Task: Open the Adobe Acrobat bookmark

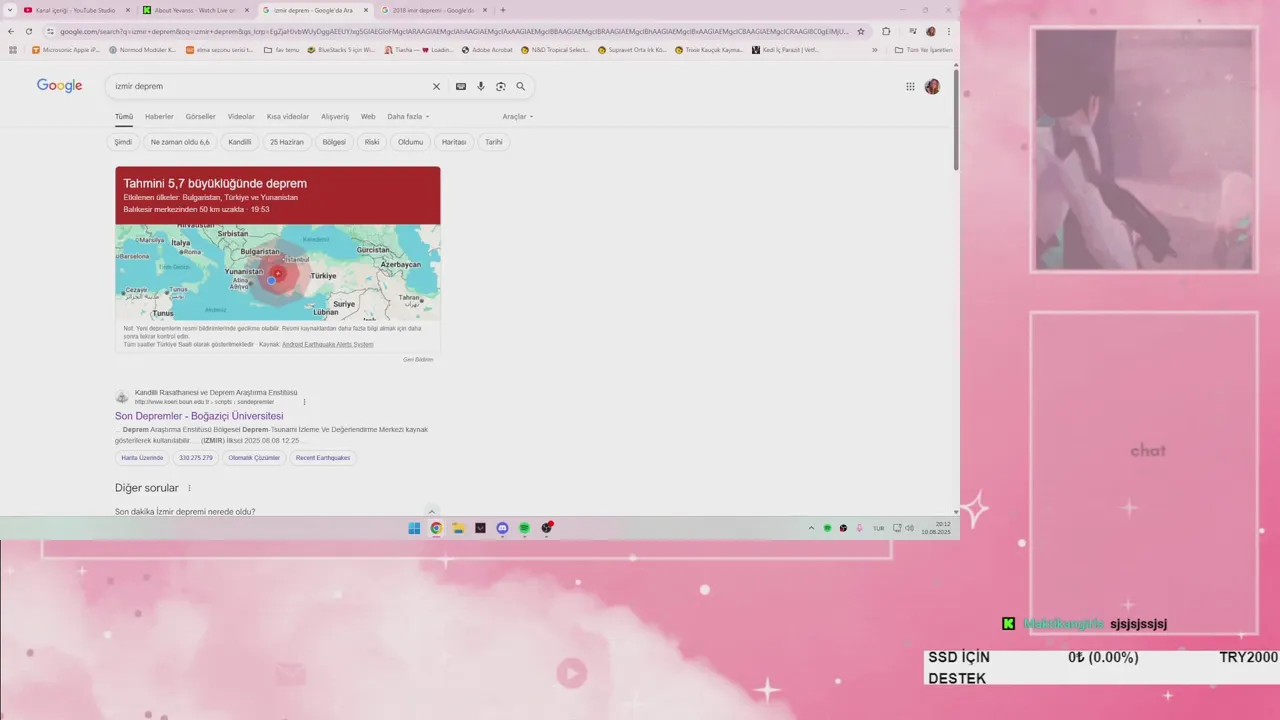Action: [x=487, y=49]
